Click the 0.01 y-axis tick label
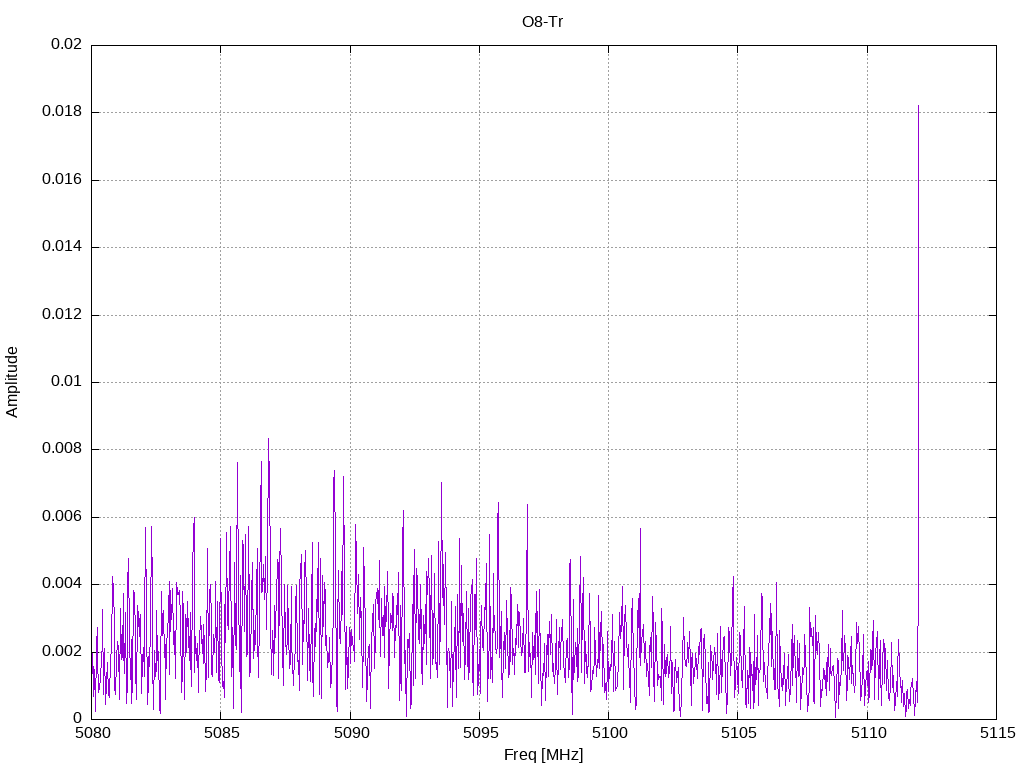 point(66,382)
